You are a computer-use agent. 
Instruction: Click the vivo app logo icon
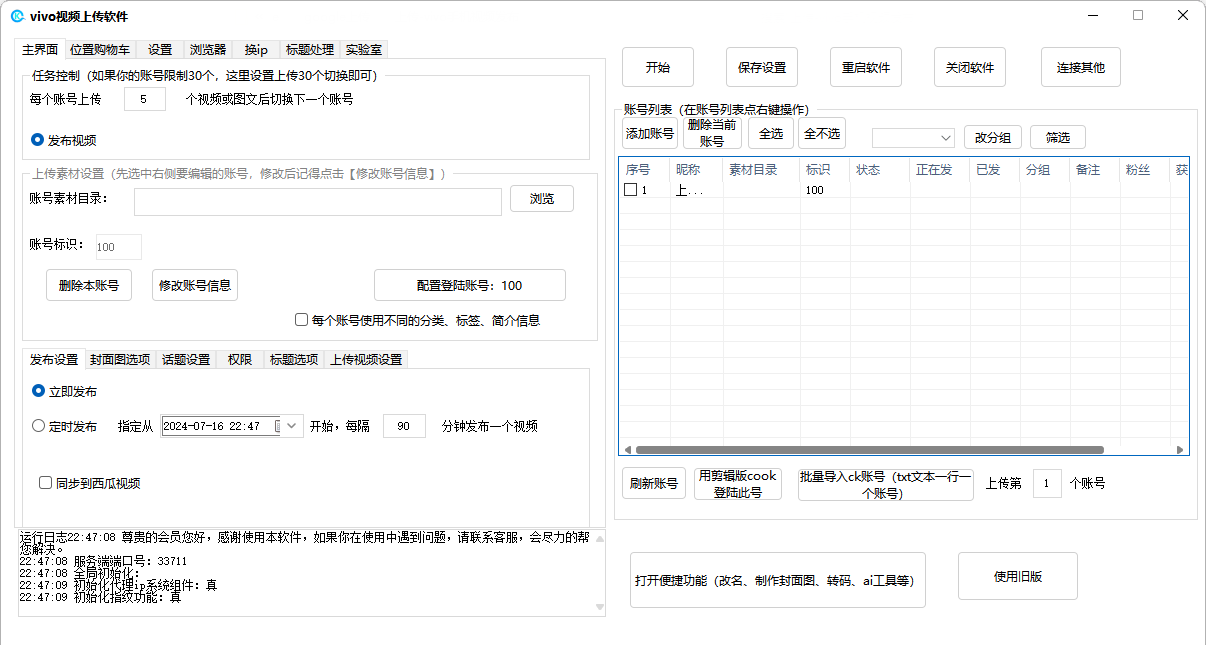point(17,16)
